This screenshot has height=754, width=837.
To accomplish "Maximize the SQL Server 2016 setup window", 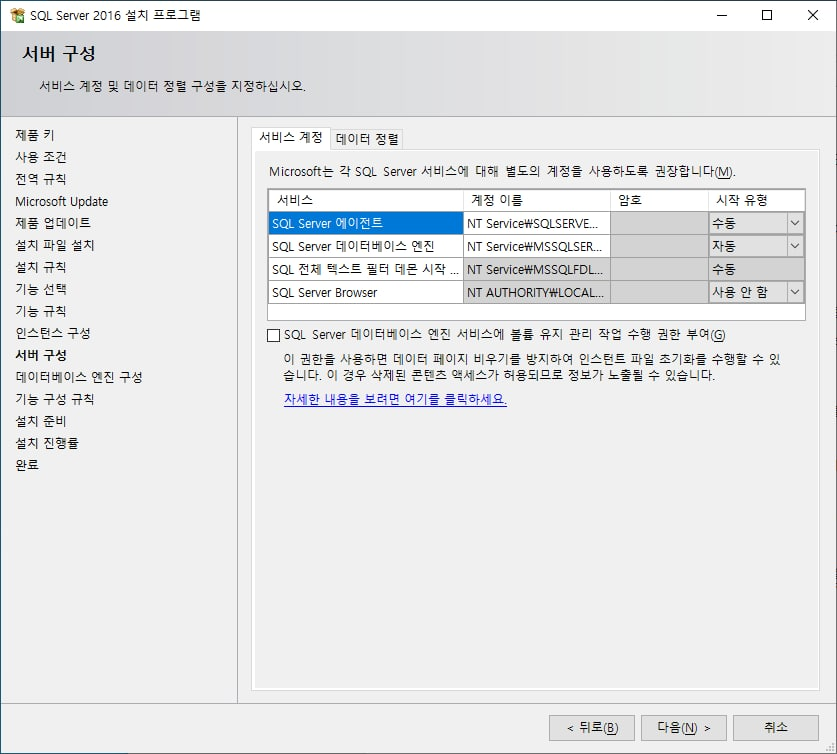I will click(x=767, y=15).
